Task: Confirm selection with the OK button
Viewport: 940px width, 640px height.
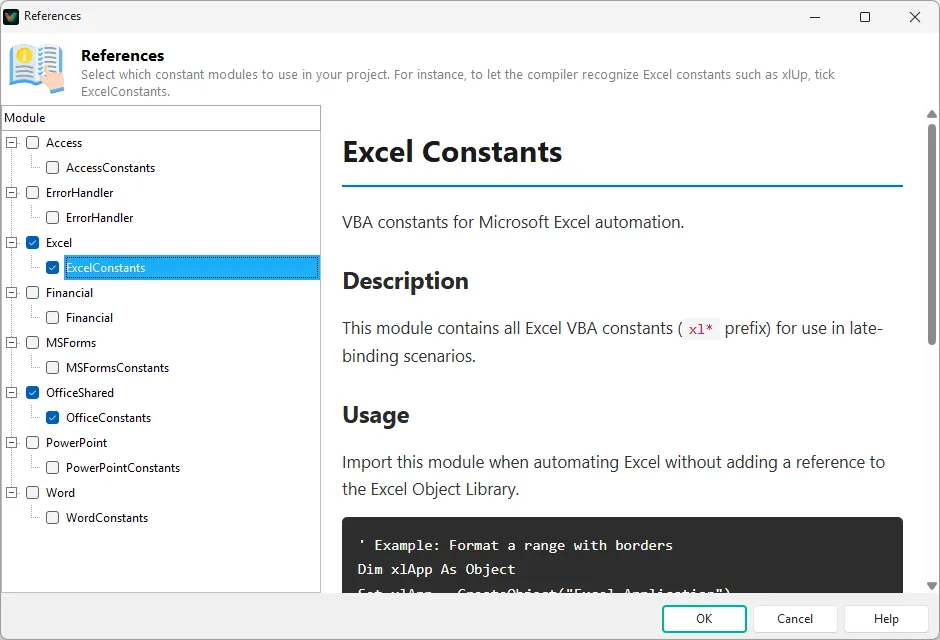Action: click(704, 618)
